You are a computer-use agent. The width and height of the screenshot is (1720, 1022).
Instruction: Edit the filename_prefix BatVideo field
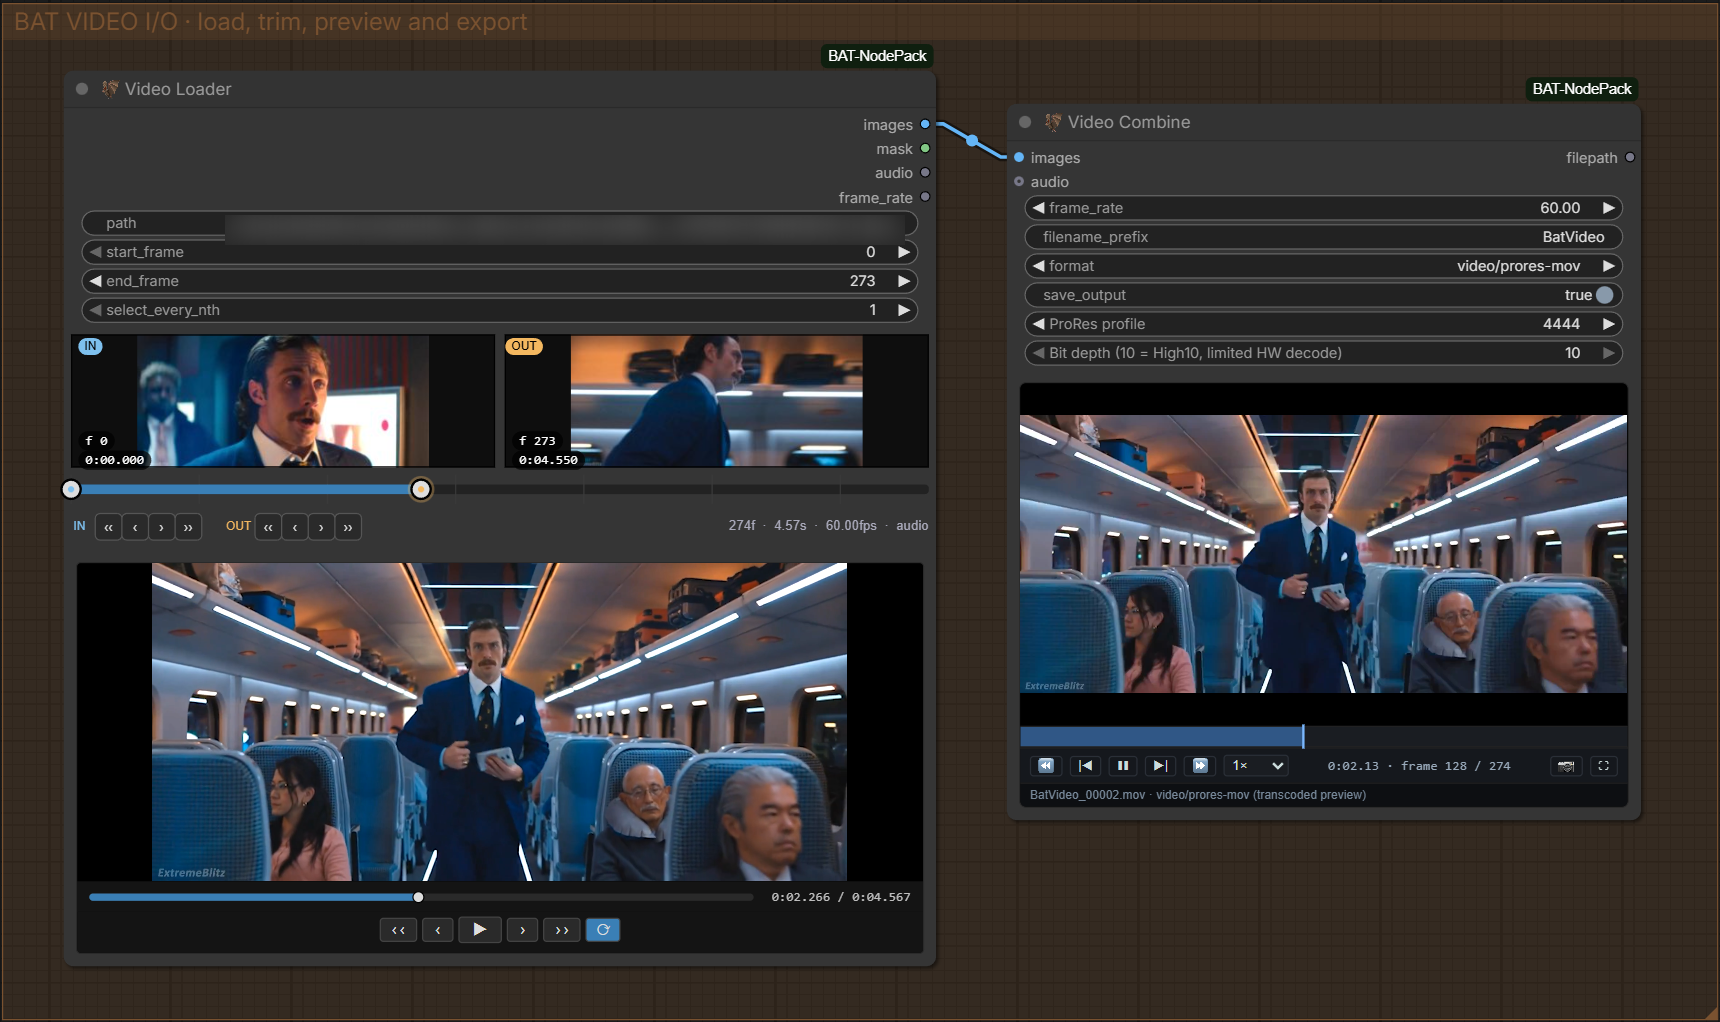[x=1323, y=237]
